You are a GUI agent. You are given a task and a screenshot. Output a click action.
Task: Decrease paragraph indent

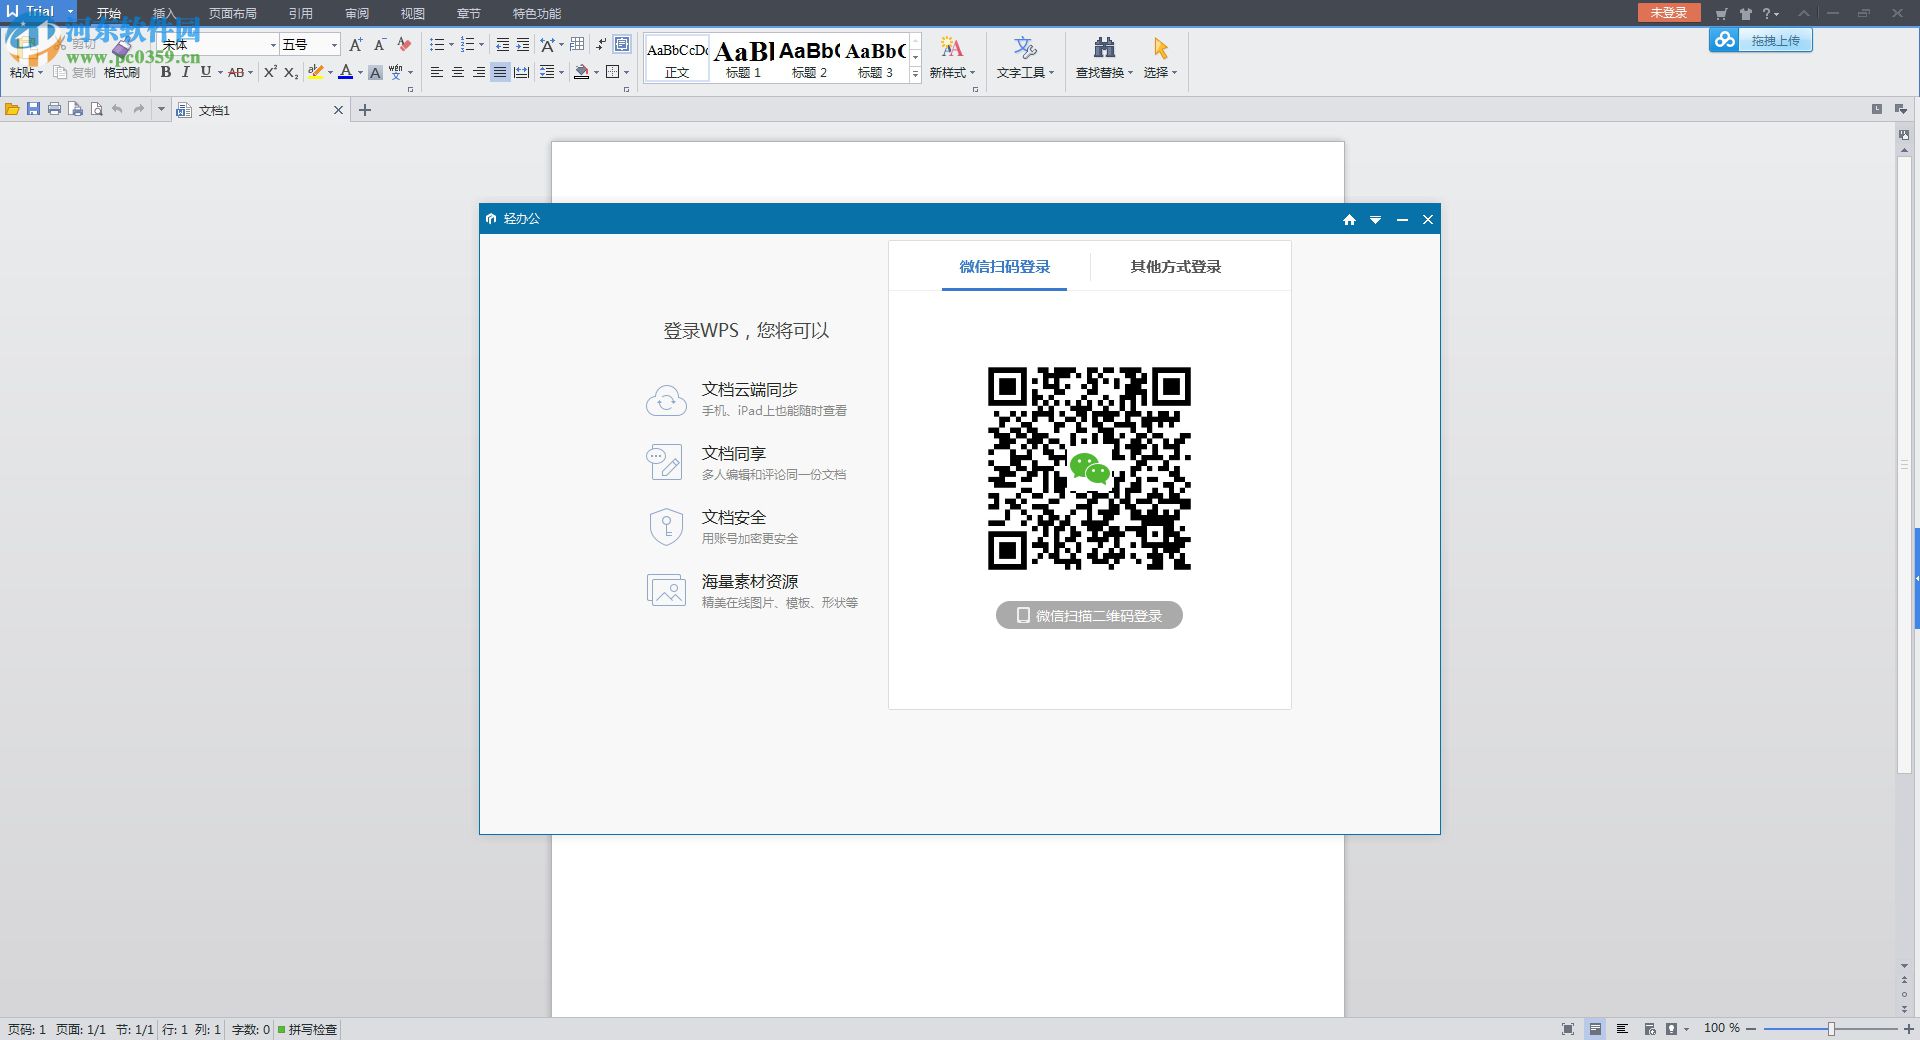click(502, 45)
